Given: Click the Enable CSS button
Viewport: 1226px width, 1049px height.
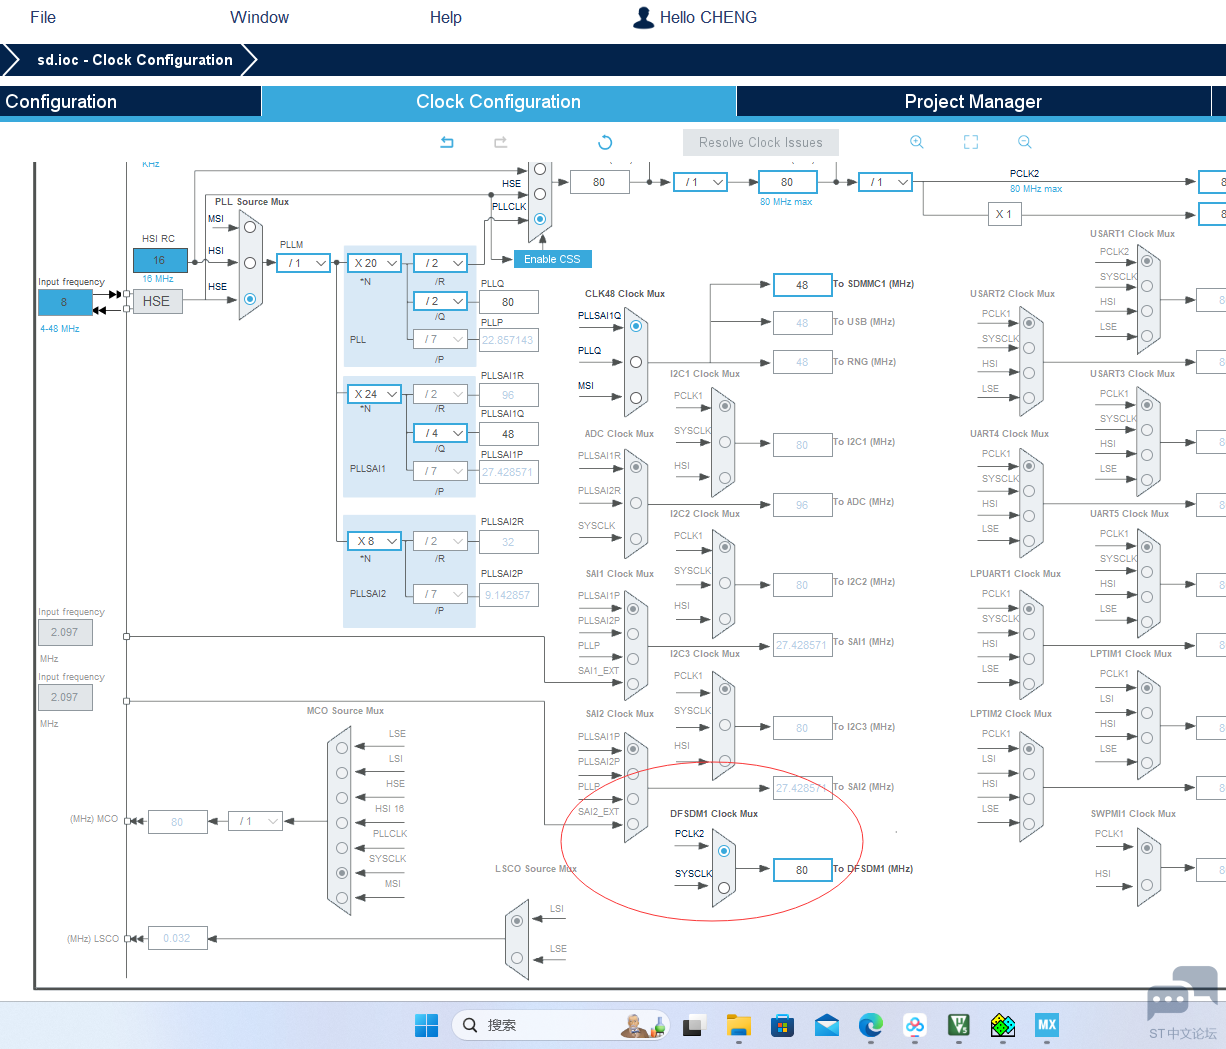Looking at the screenshot, I should tap(552, 259).
